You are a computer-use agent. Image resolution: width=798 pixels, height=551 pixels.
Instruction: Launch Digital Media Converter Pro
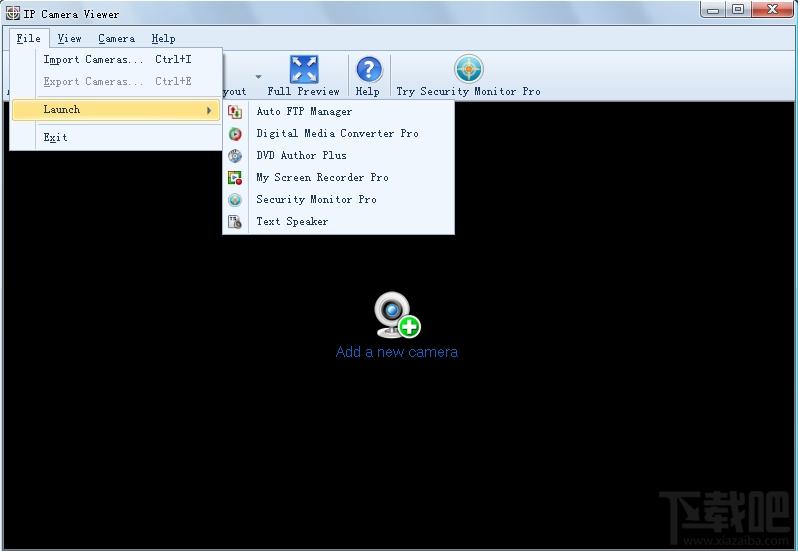pyautogui.click(x=339, y=134)
